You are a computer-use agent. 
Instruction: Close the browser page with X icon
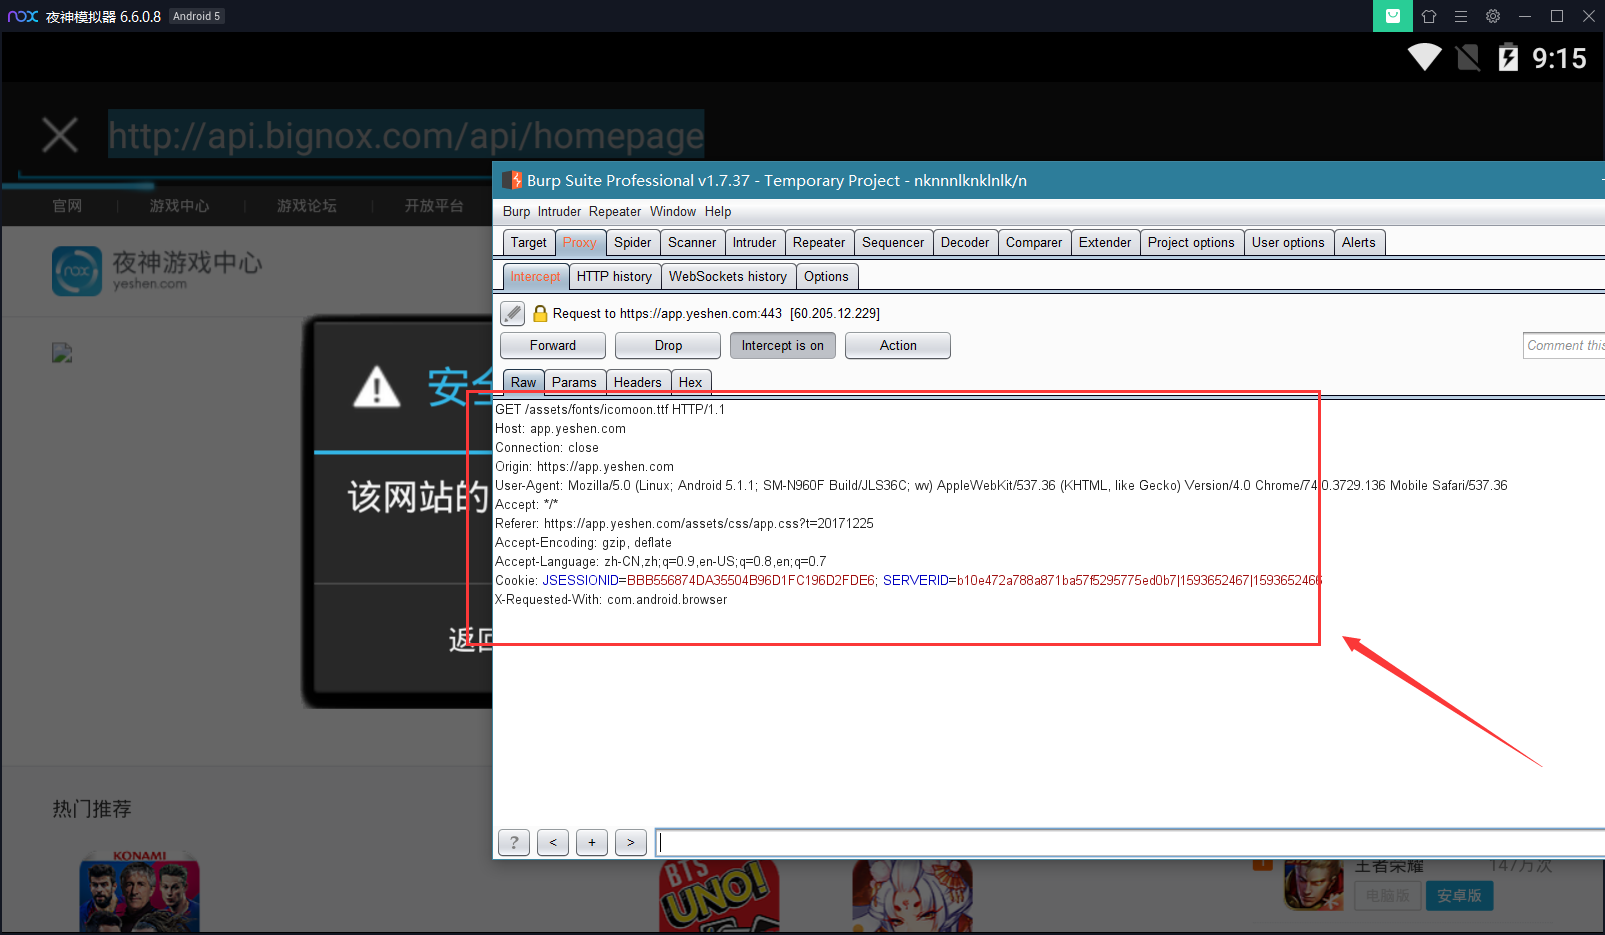point(60,135)
